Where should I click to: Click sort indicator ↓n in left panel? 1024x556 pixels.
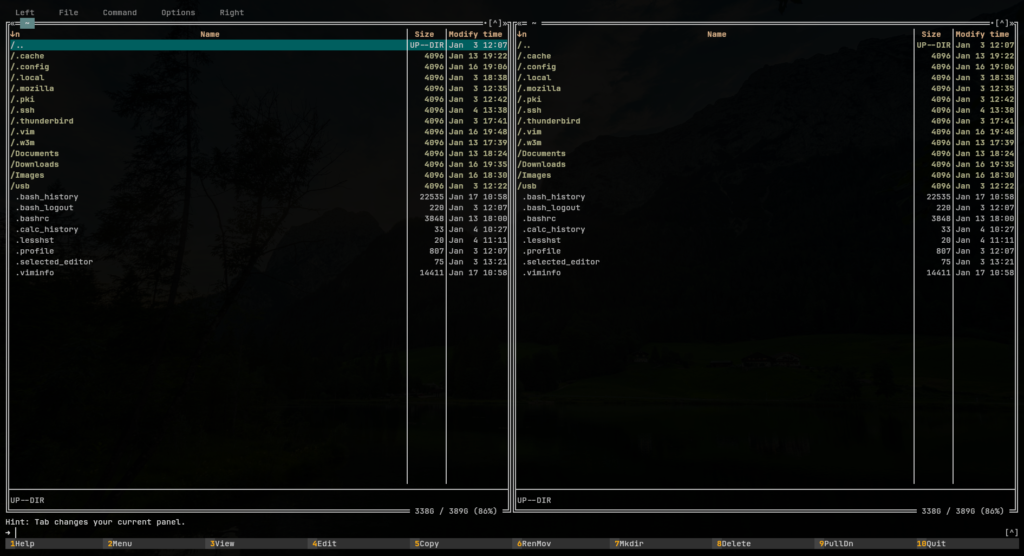[x=15, y=34]
